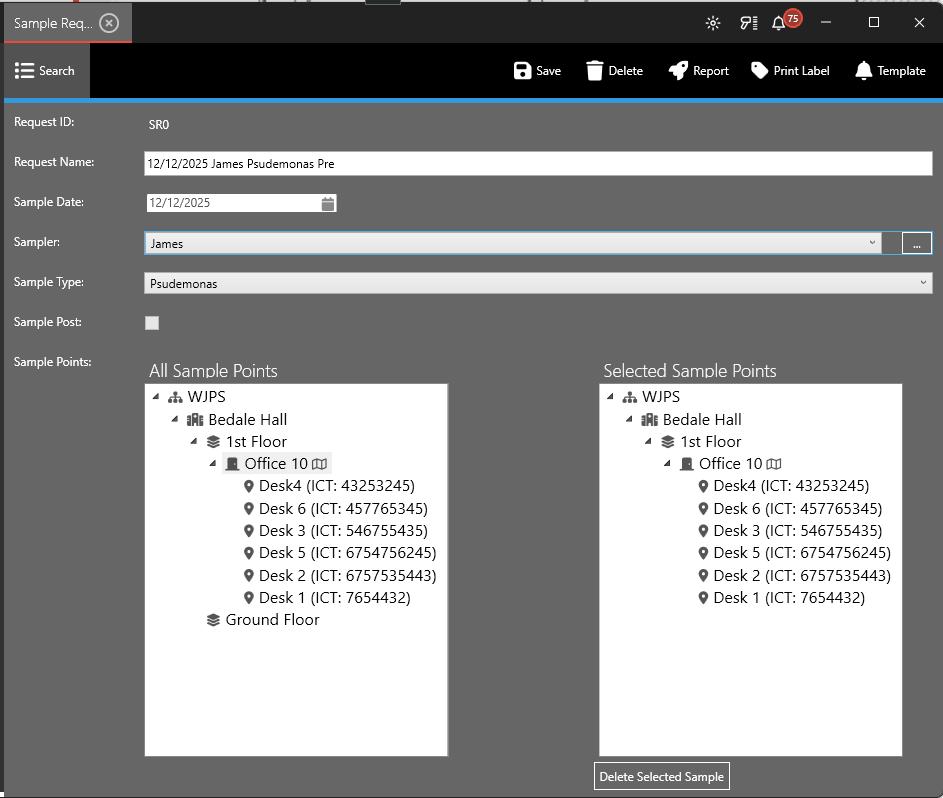Close the Sample Request tab
The height and width of the screenshot is (798, 943).
pos(110,23)
